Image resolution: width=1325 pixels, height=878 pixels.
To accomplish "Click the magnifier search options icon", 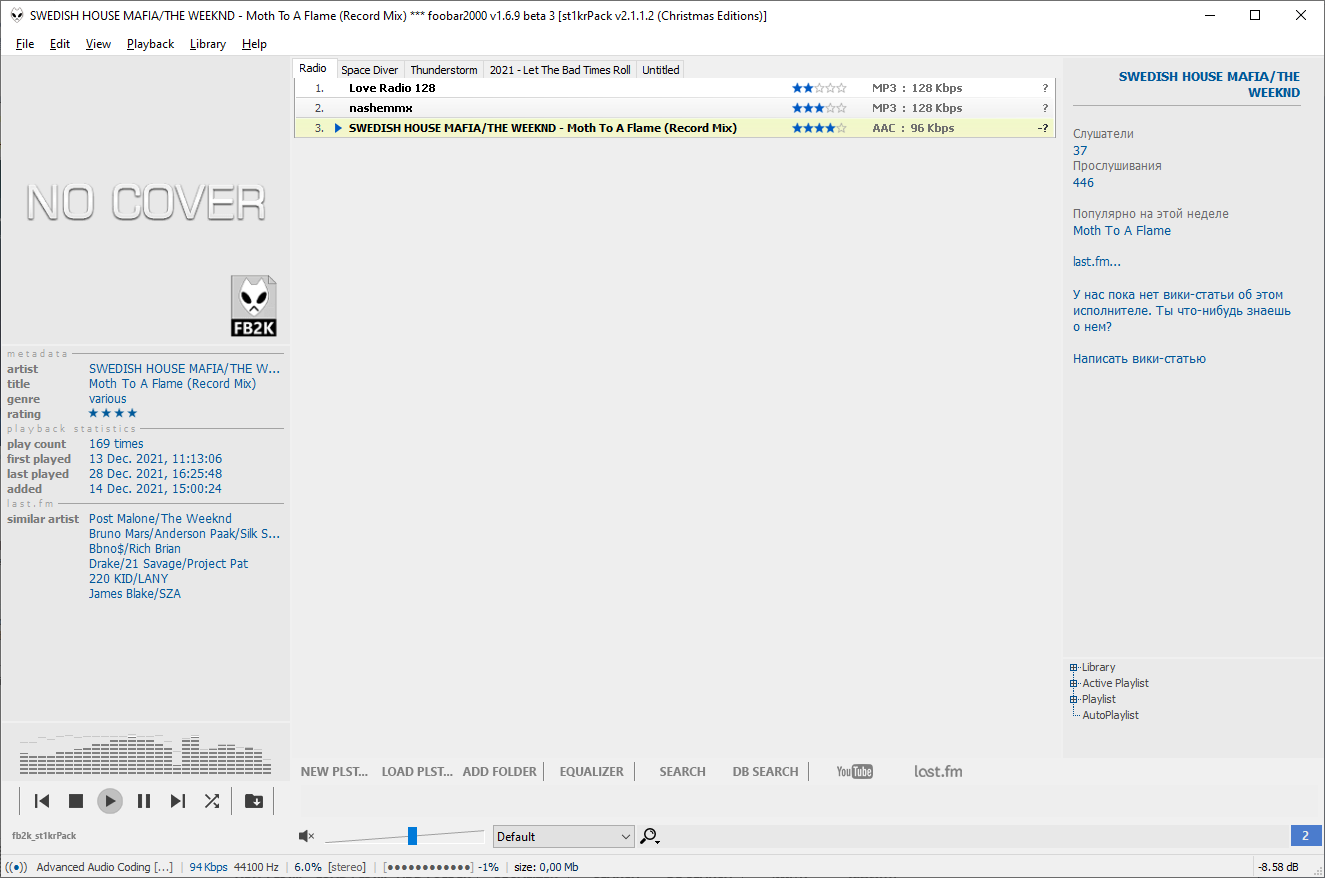I will pos(650,836).
